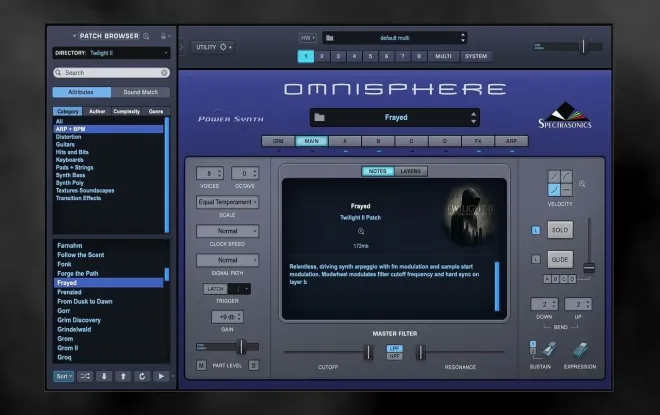This screenshot has width=660, height=415.
Task: Open the Trigger mode dropdown
Action: coord(239,289)
